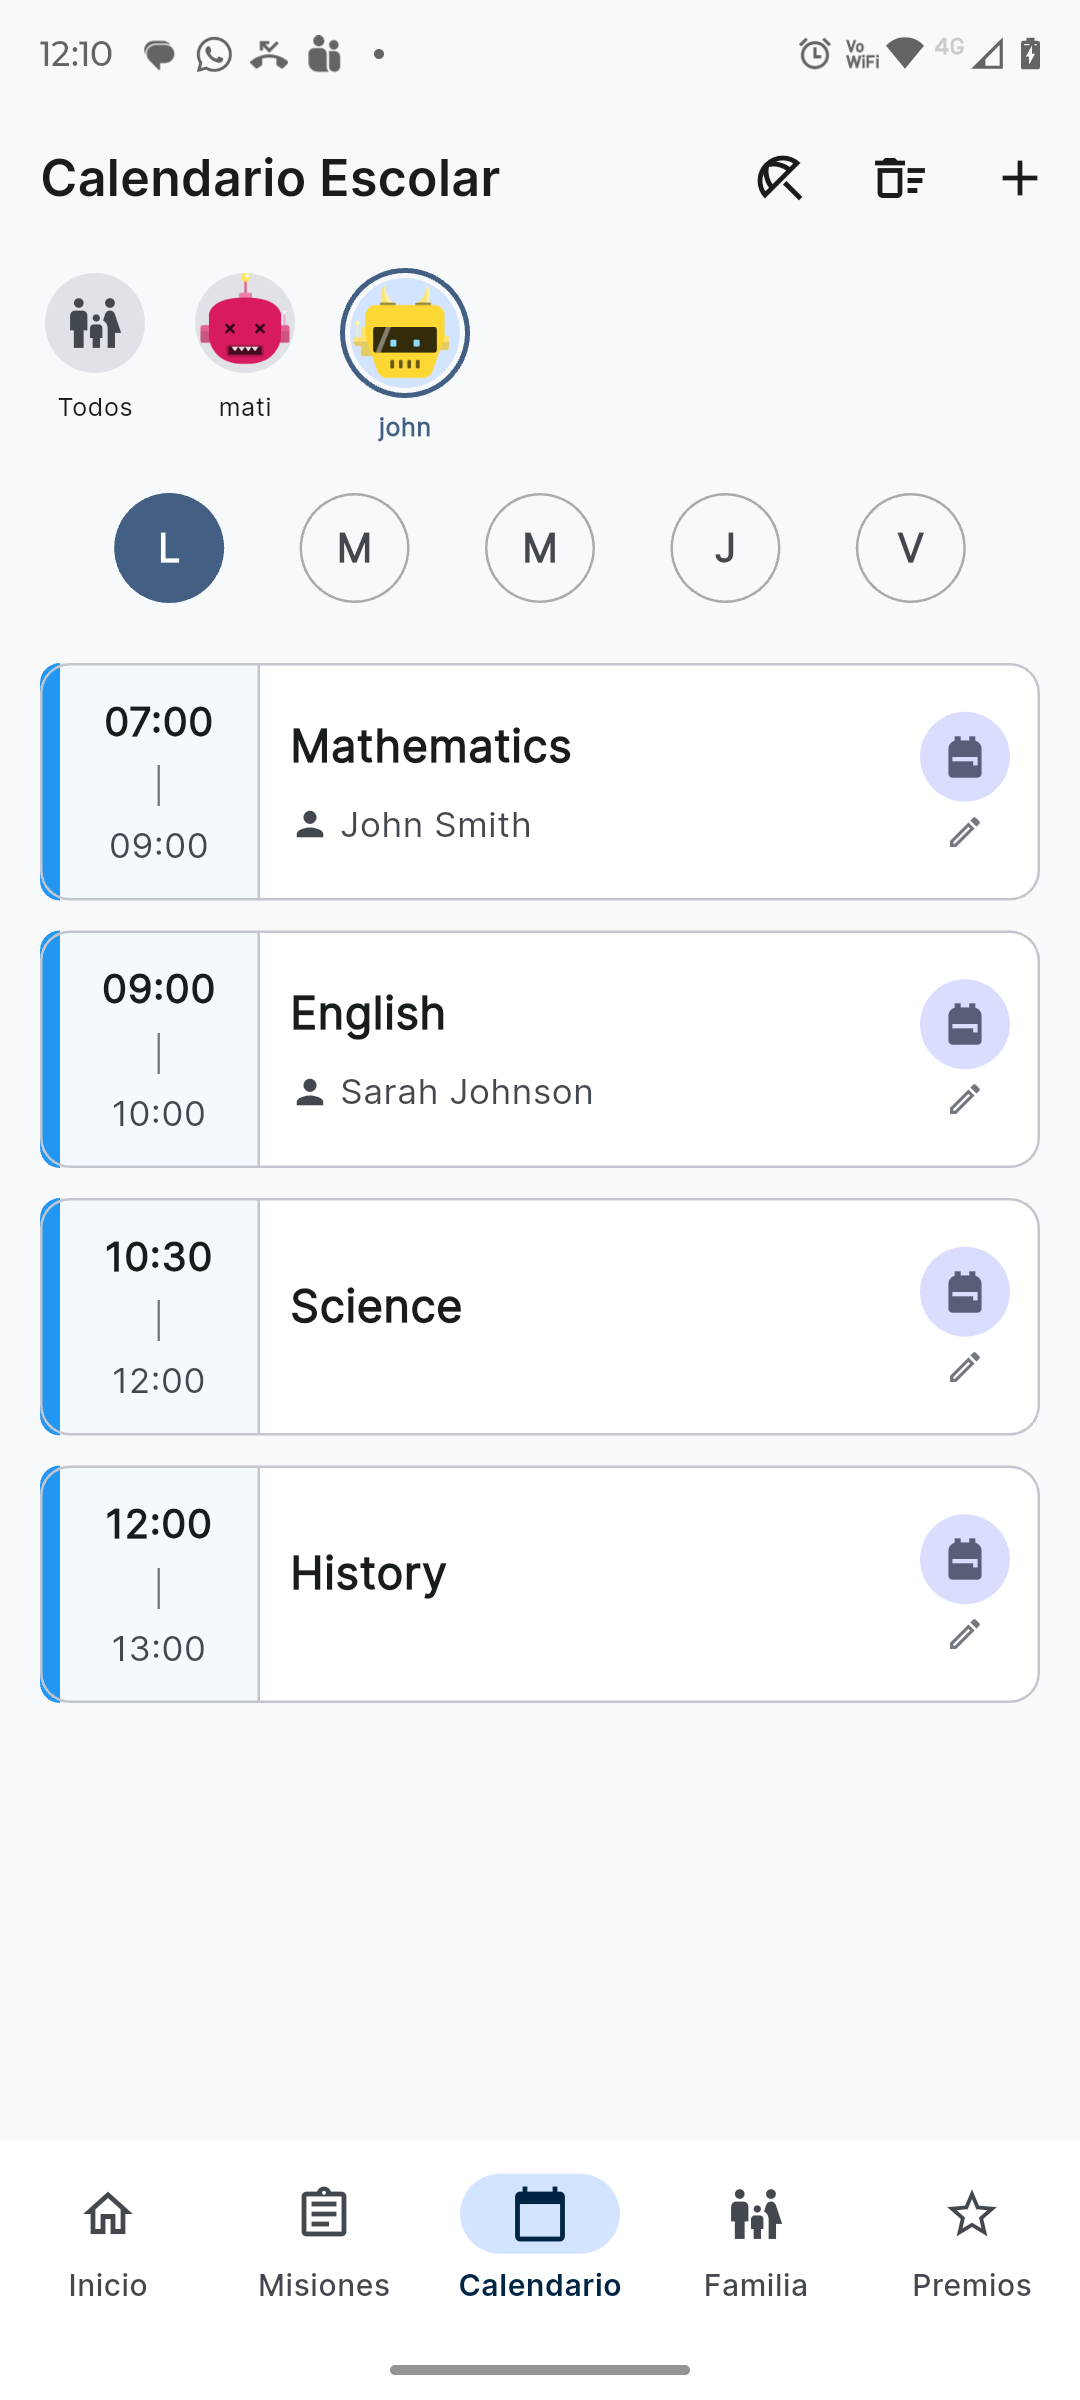Go to the Inicio home tab
The height and width of the screenshot is (2400, 1080).
[108, 2242]
